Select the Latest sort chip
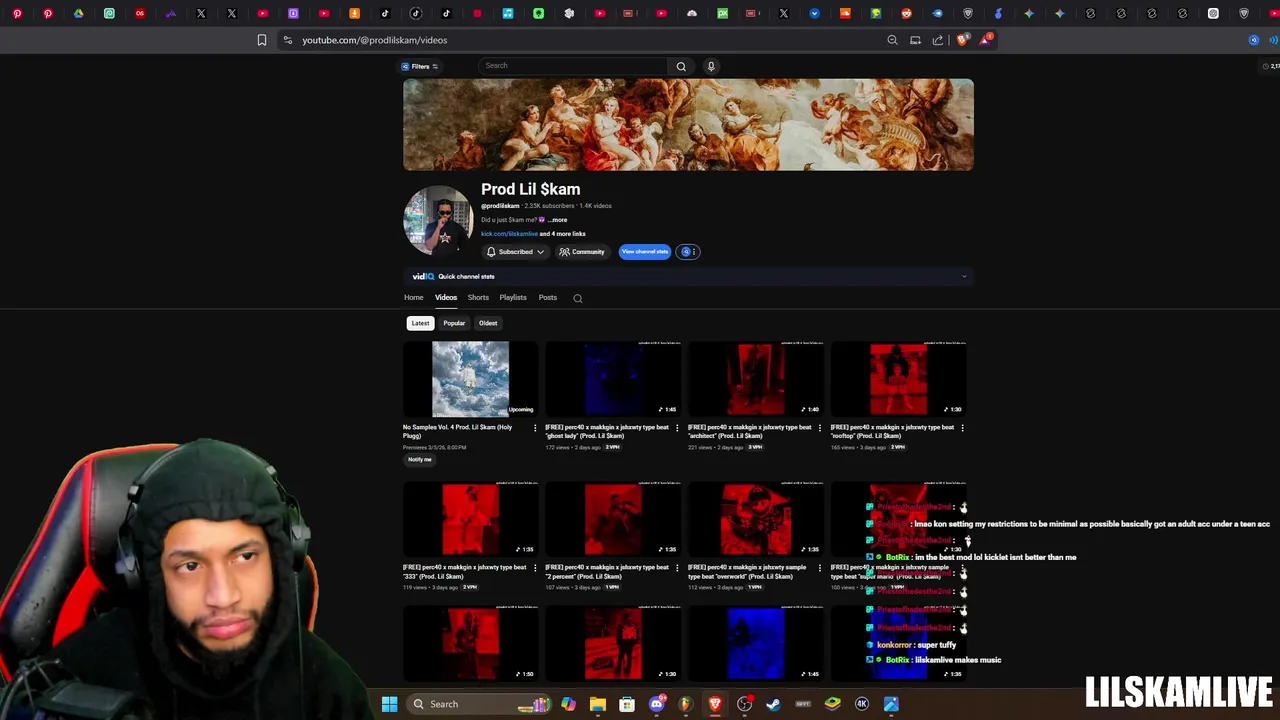1280x720 pixels. point(420,323)
